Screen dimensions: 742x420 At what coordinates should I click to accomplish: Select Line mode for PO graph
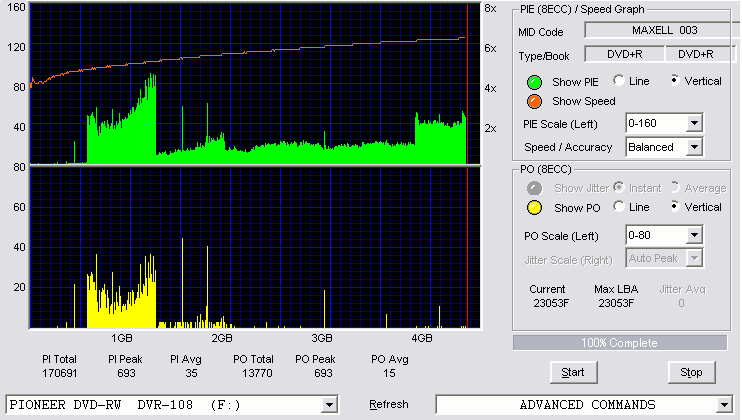[619, 206]
